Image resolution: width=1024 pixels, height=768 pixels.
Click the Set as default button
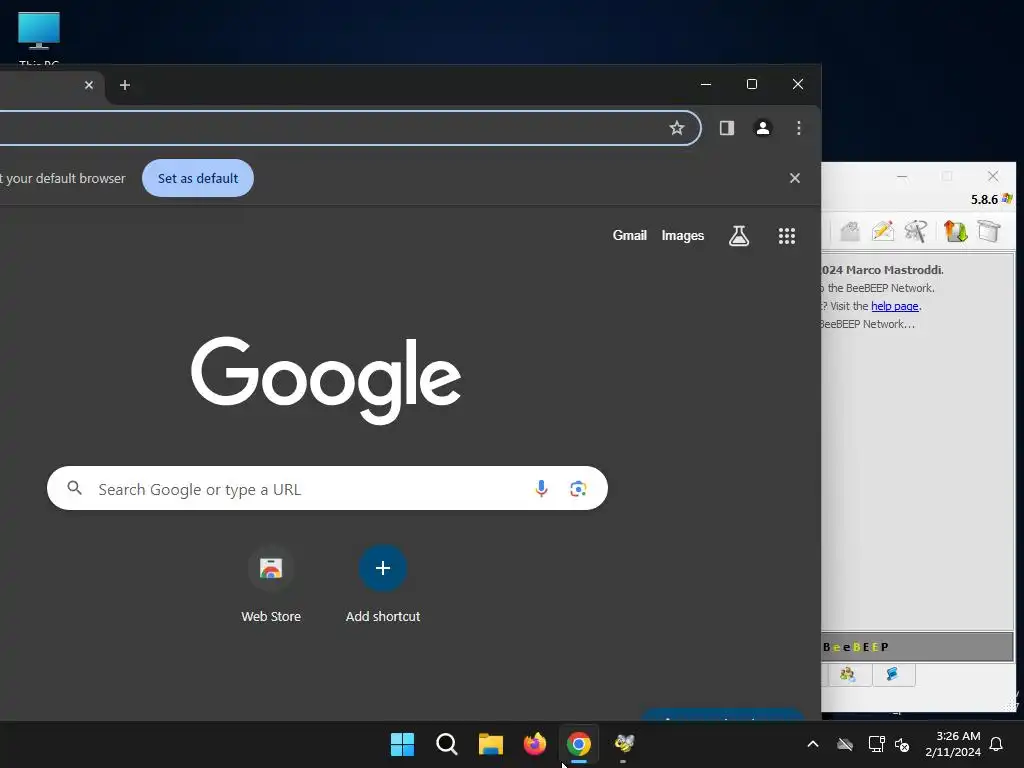click(198, 178)
